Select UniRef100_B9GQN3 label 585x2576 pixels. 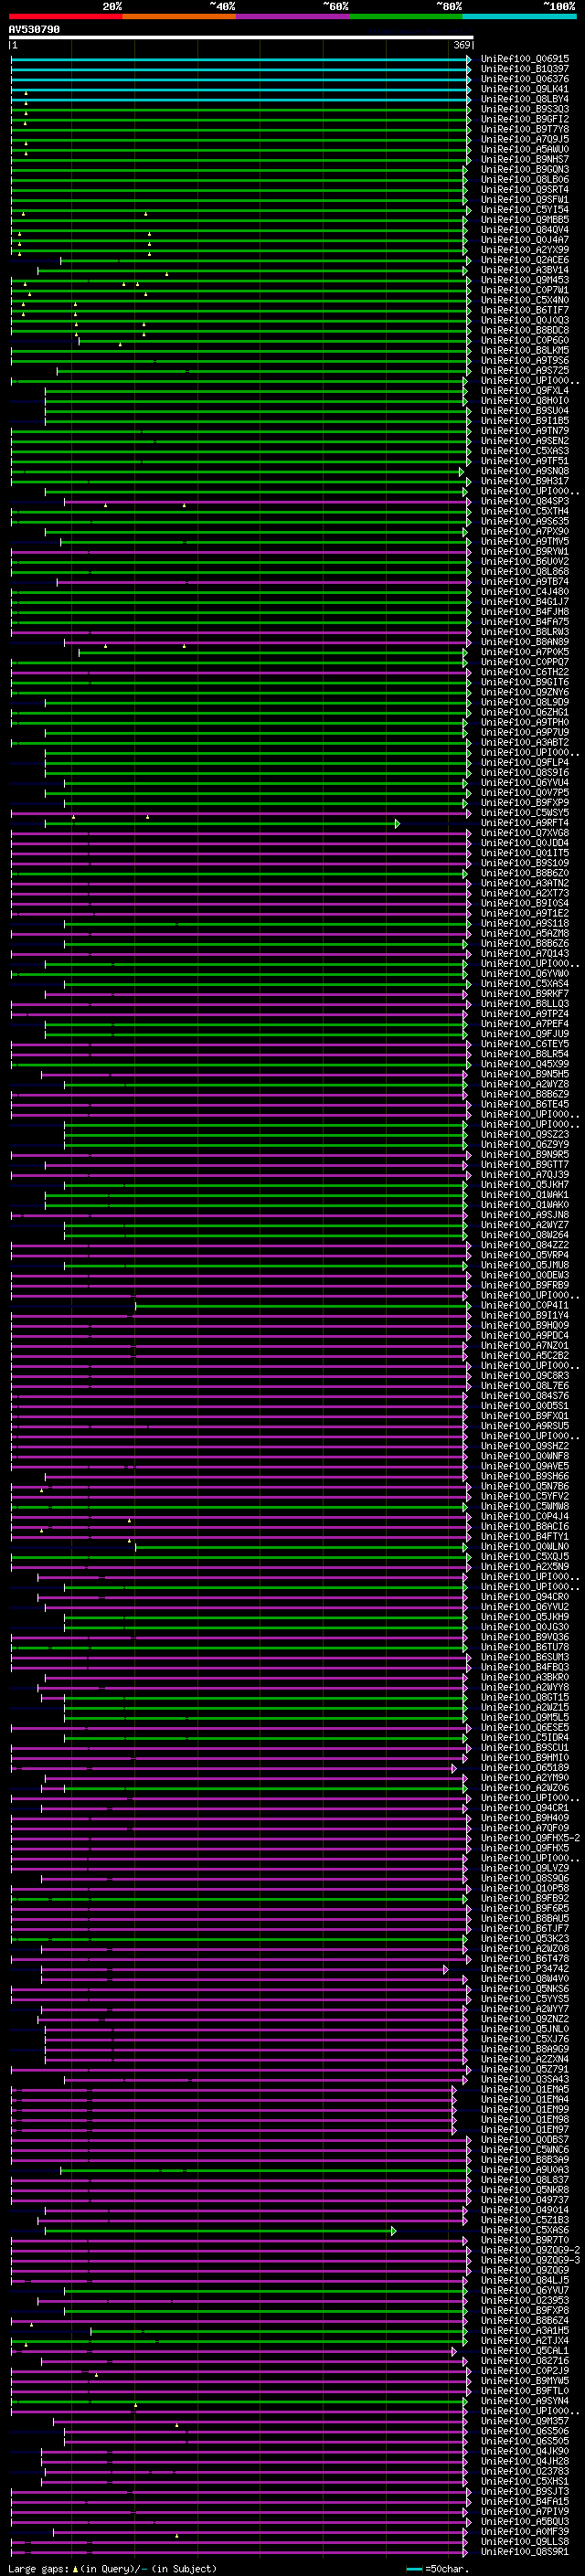(x=524, y=169)
